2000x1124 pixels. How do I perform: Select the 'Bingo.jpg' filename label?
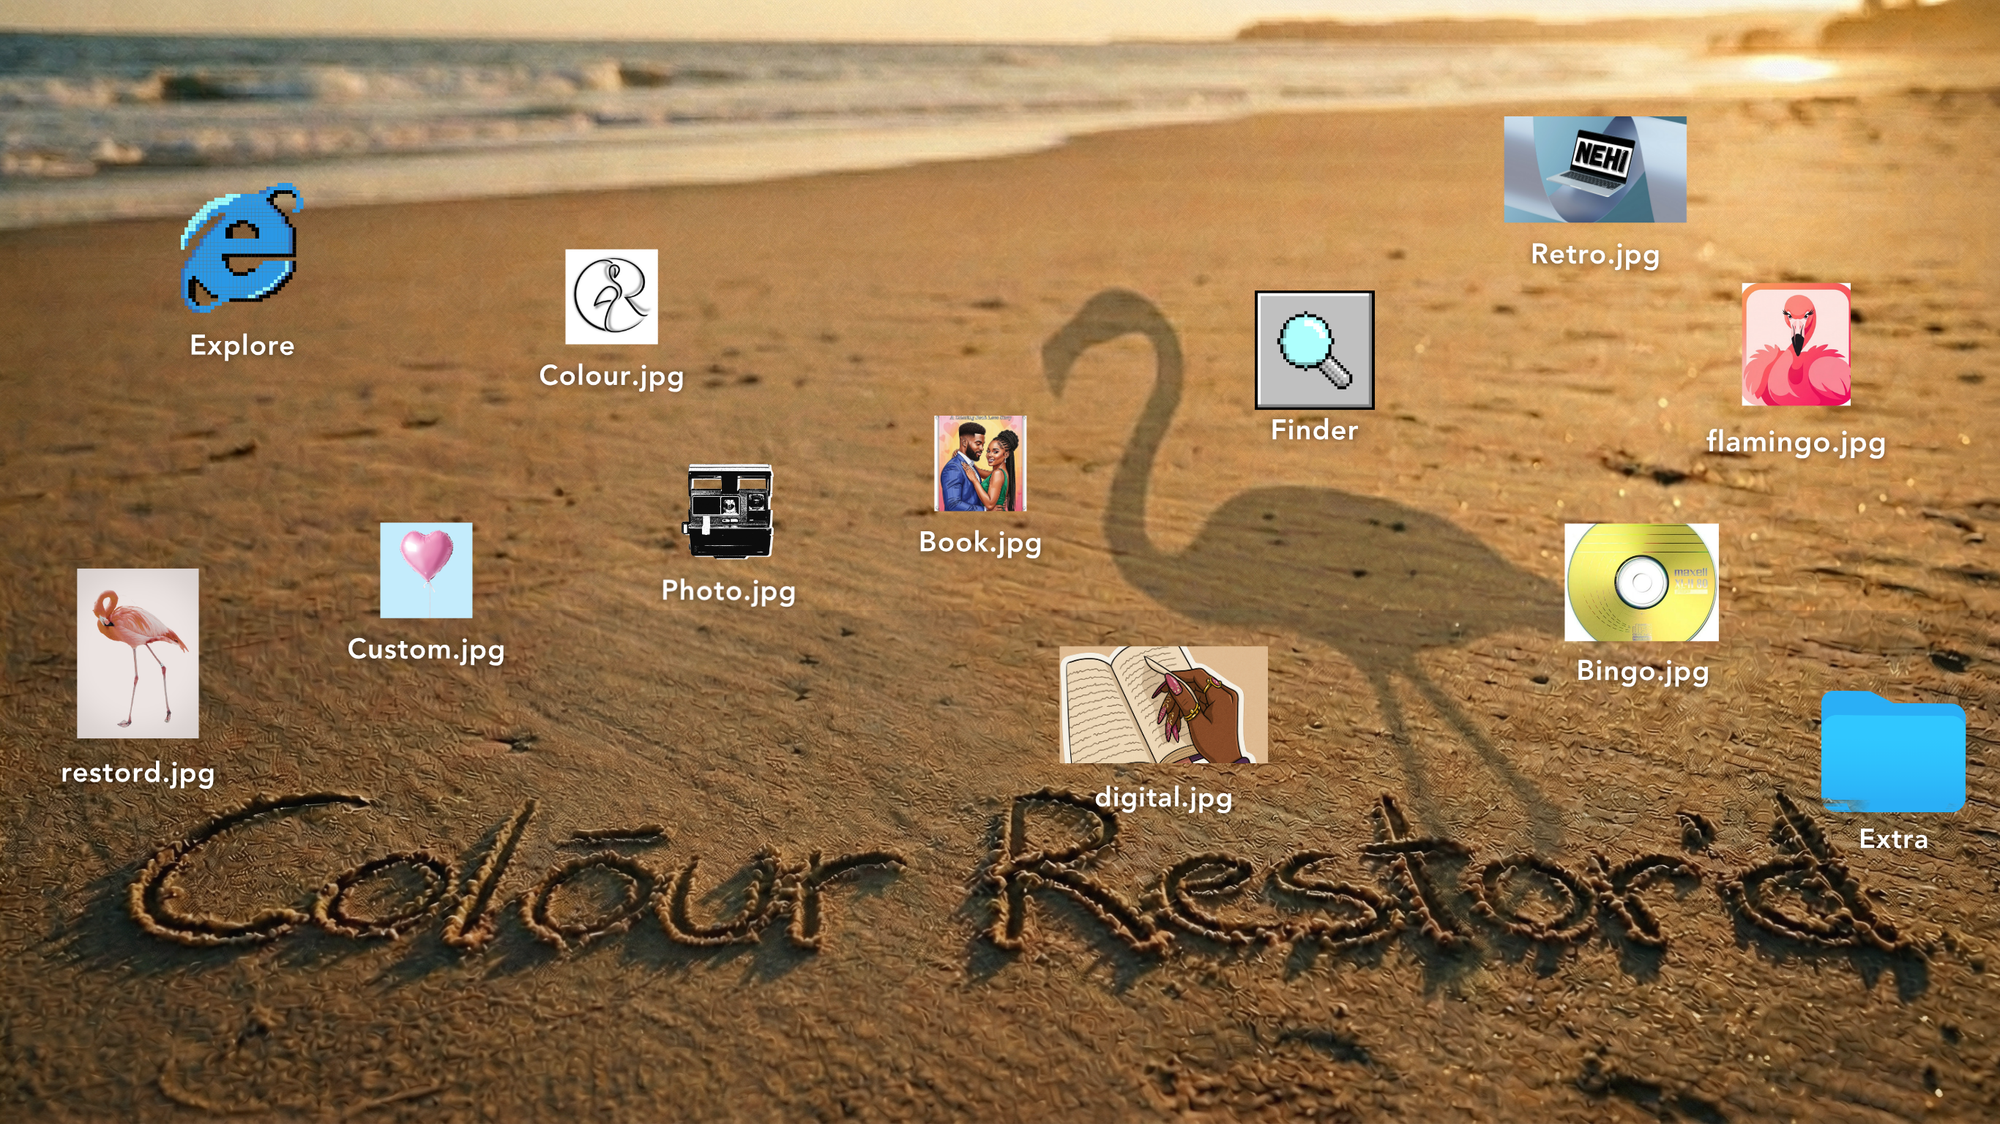tap(1642, 671)
